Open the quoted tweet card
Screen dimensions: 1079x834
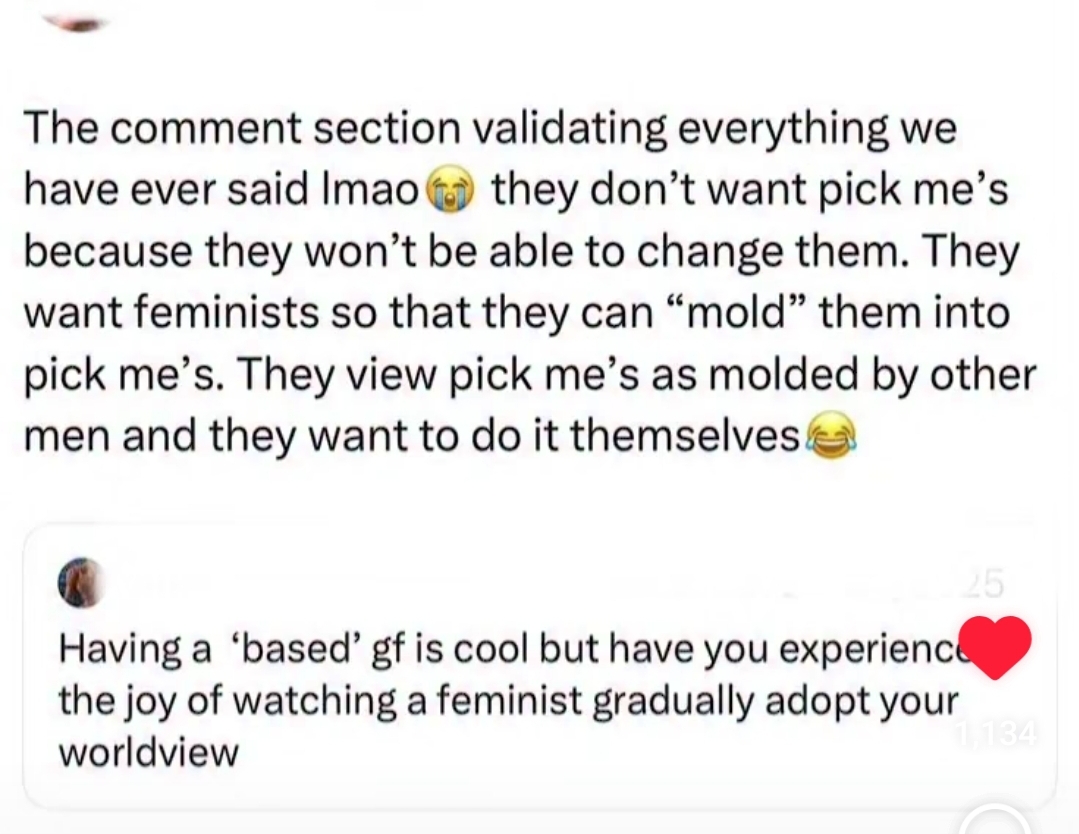tap(540, 666)
